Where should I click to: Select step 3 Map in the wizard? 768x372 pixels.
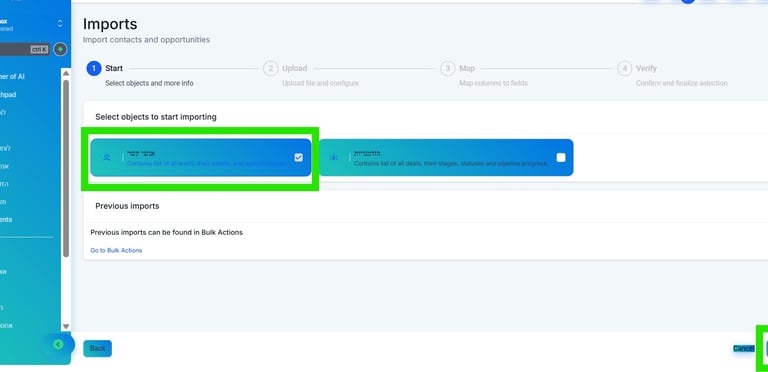pos(448,69)
